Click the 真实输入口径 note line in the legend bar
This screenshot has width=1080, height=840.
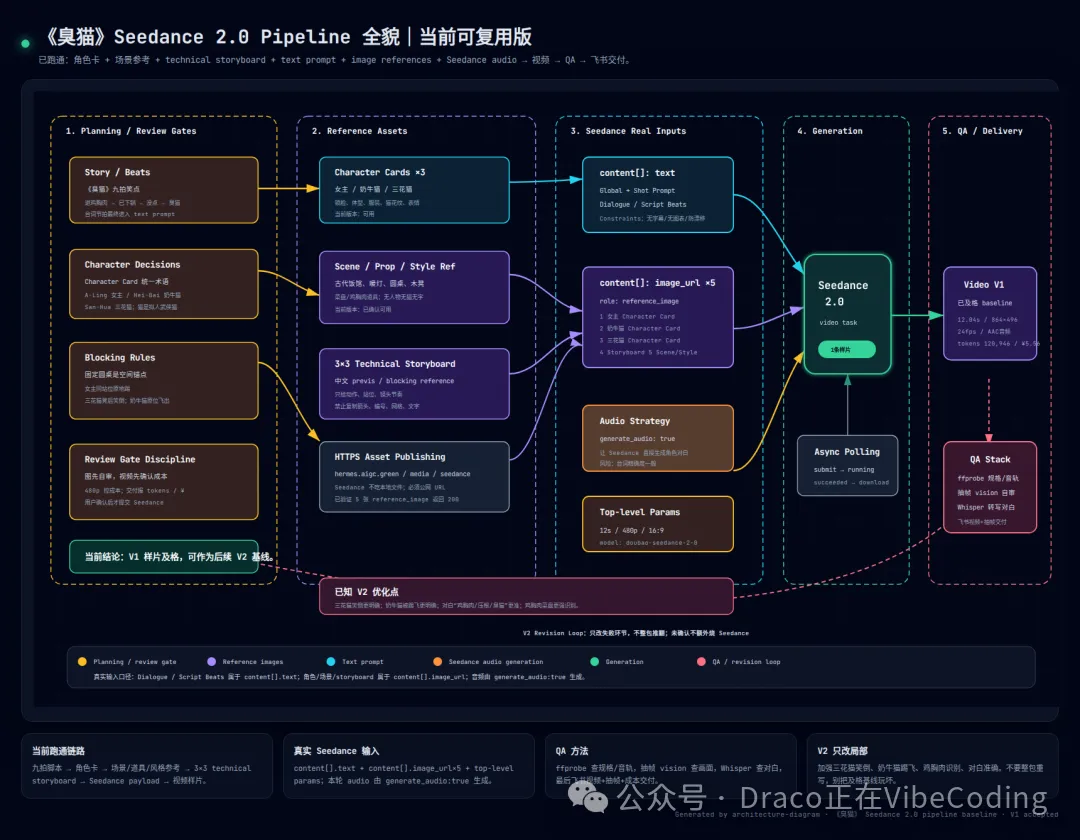(340, 677)
